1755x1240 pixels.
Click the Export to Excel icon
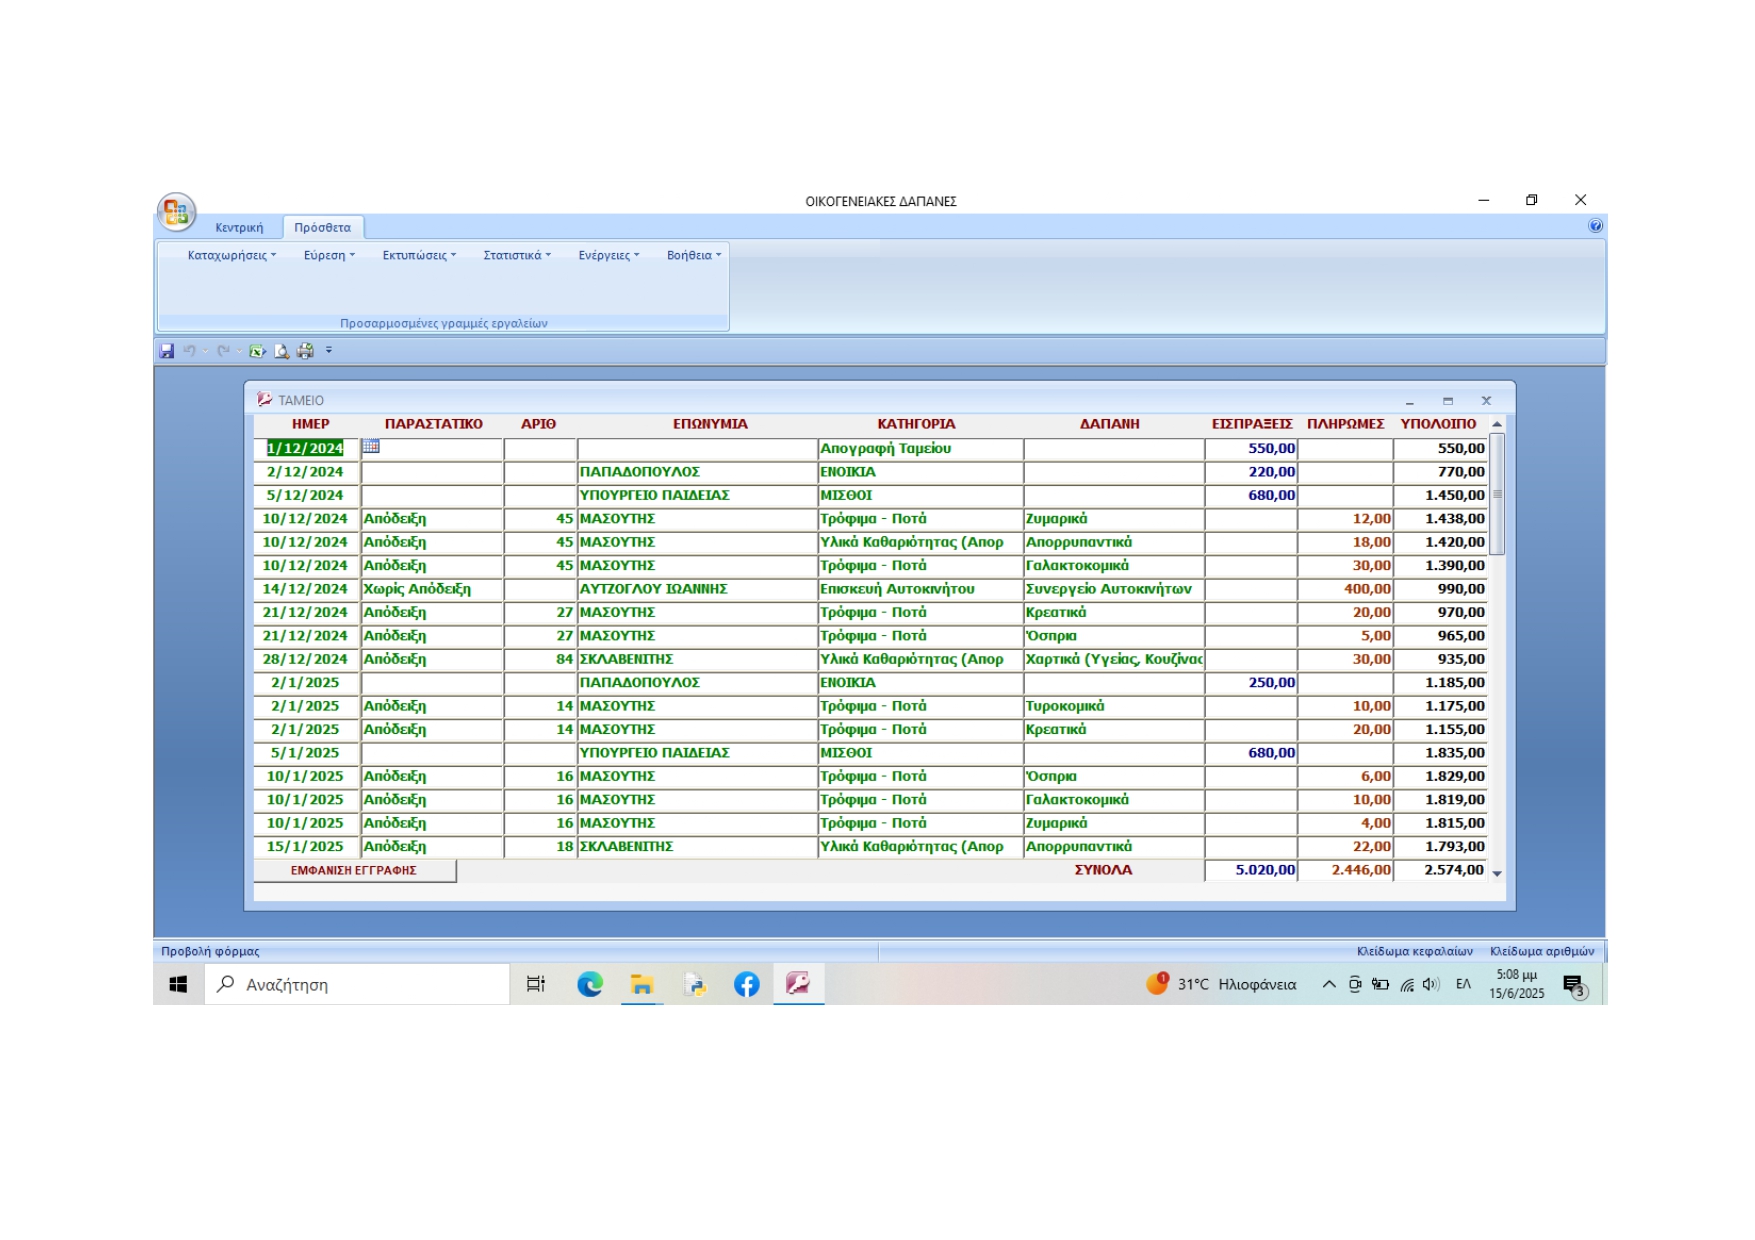pos(257,351)
